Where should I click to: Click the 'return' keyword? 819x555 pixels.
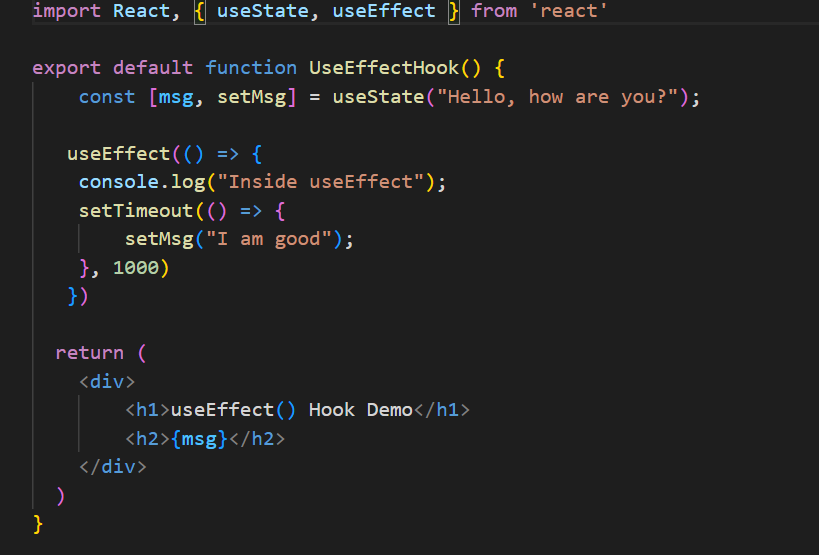point(89,353)
